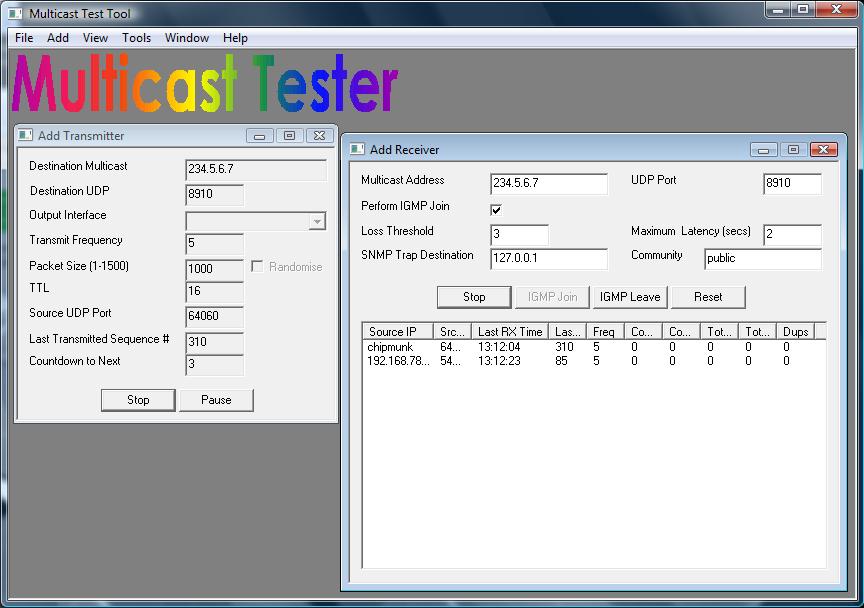Click the Loss Threshold field
Image resolution: width=864 pixels, height=608 pixels.
[x=520, y=234]
